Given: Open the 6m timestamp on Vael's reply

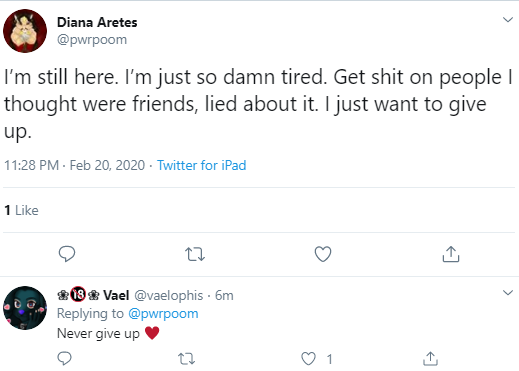Looking at the screenshot, I should pos(224,295).
